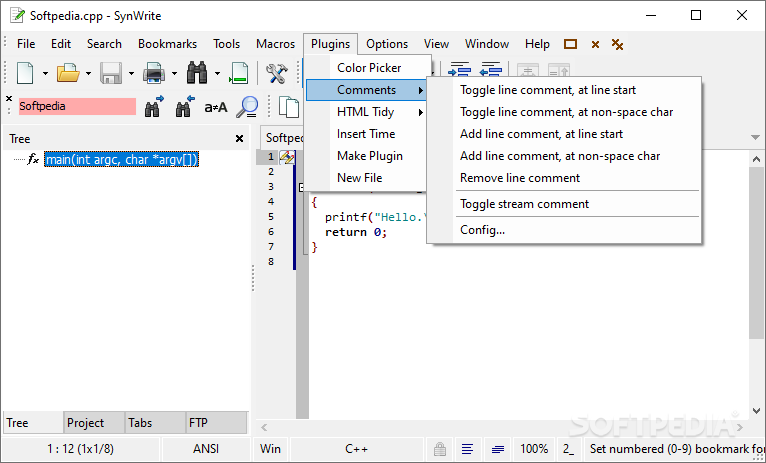
Task: Open the Find binoculars dropdown arrow
Action: pyautogui.click(x=217, y=74)
